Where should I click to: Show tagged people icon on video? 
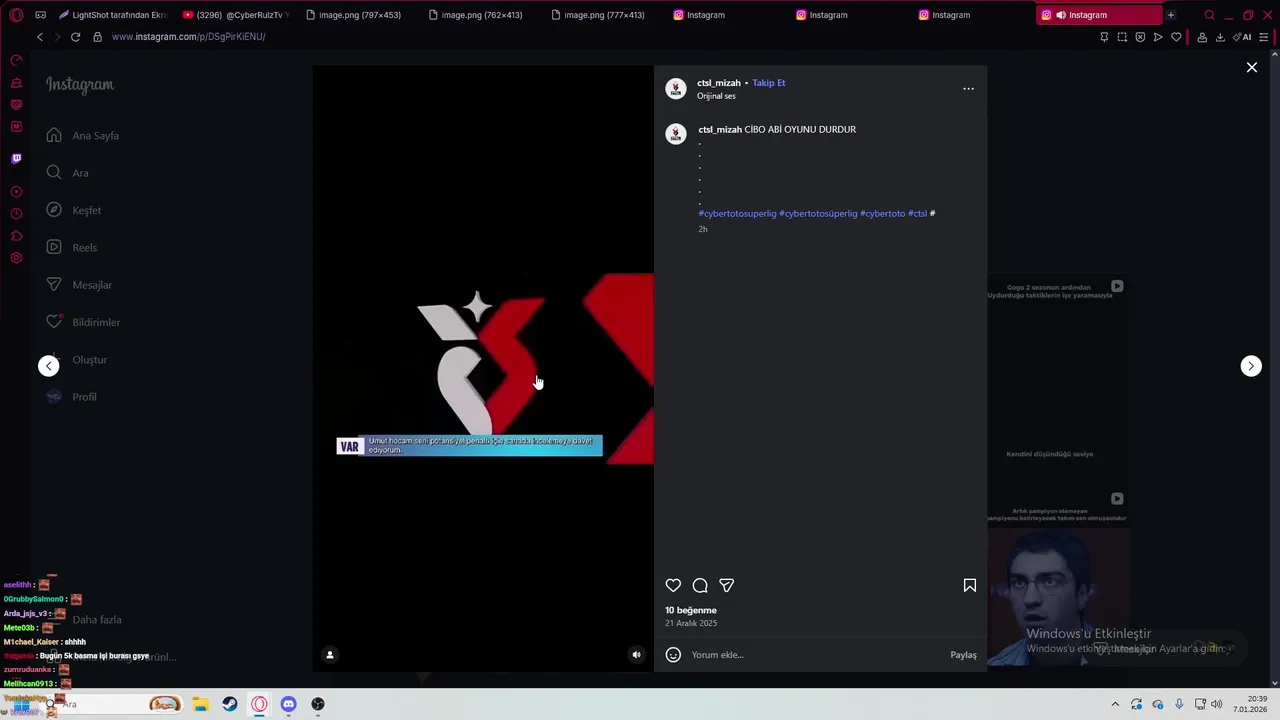(330, 655)
